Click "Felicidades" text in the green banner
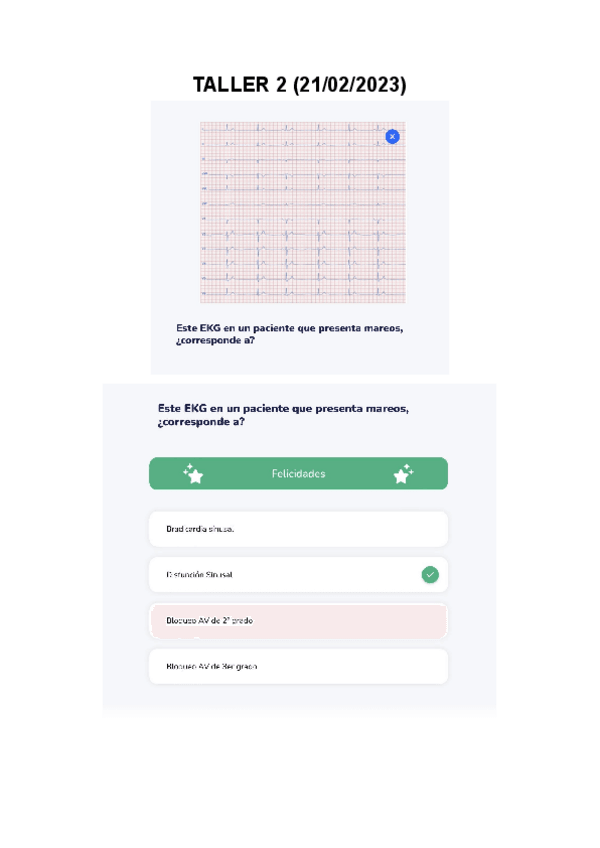 coord(298,474)
